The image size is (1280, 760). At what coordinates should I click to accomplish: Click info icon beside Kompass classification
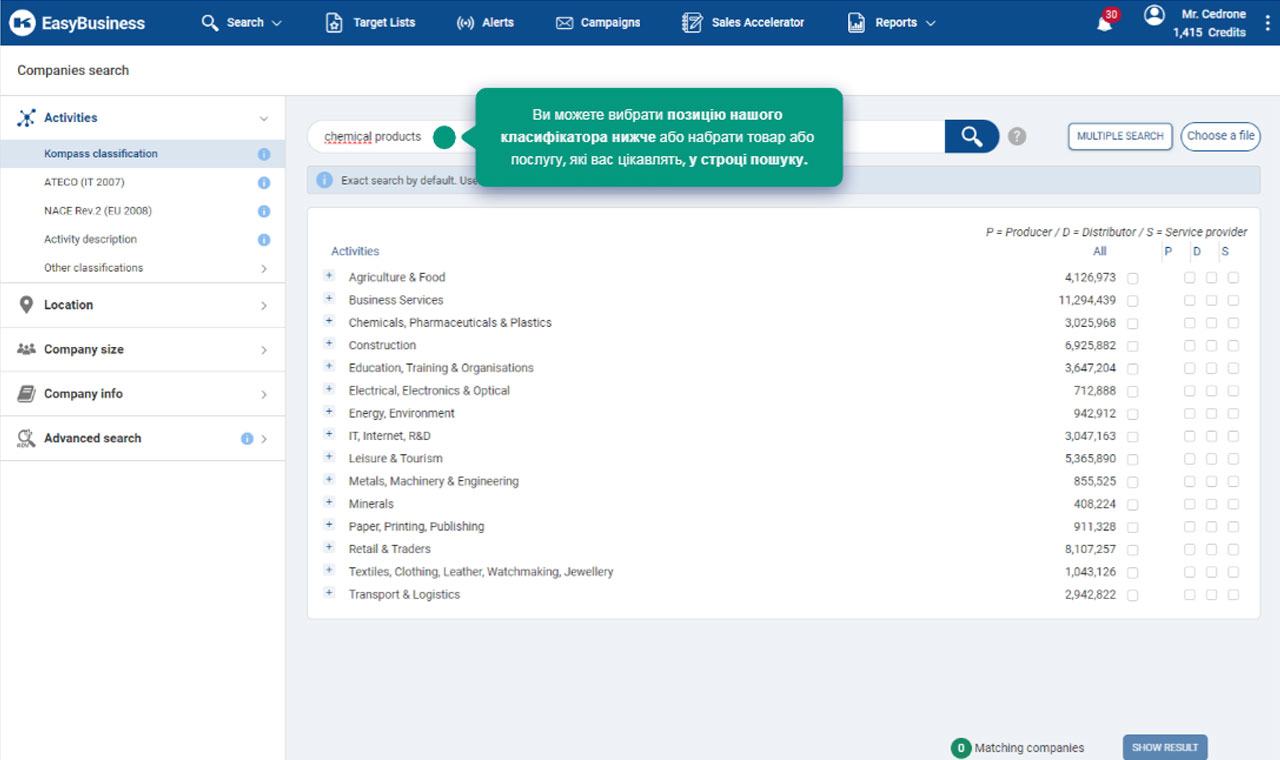[x=264, y=154]
